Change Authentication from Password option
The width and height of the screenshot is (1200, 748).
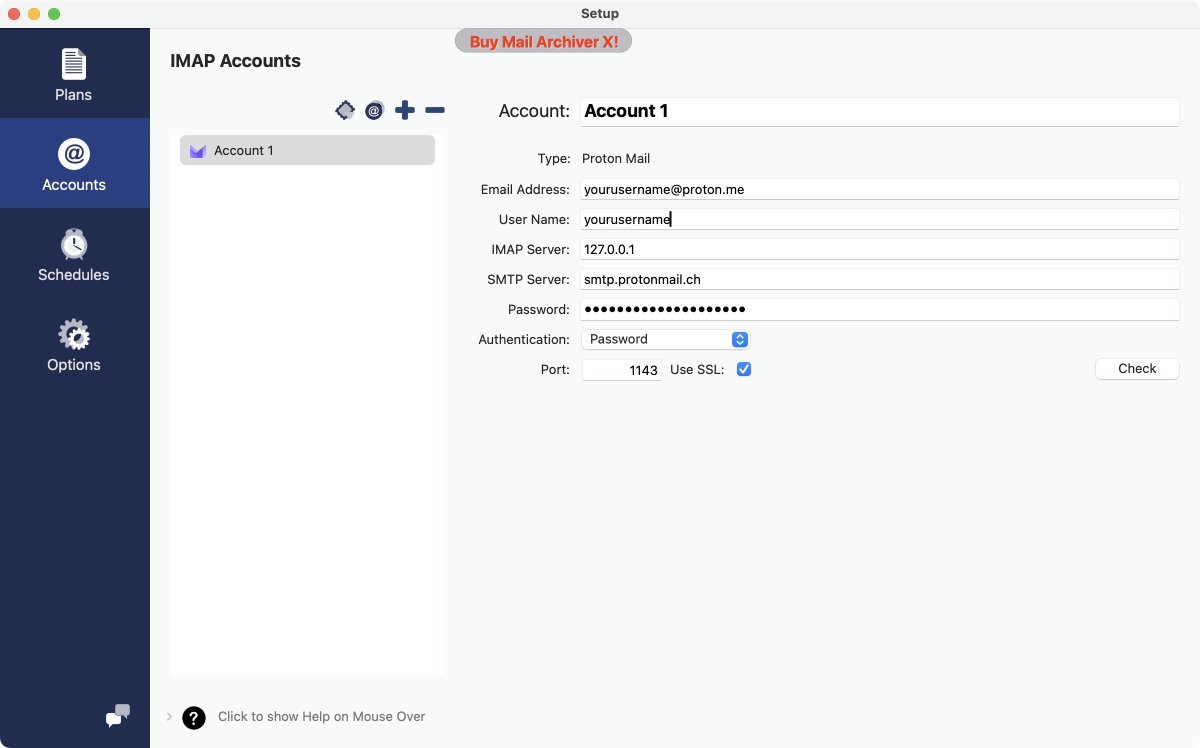[739, 339]
